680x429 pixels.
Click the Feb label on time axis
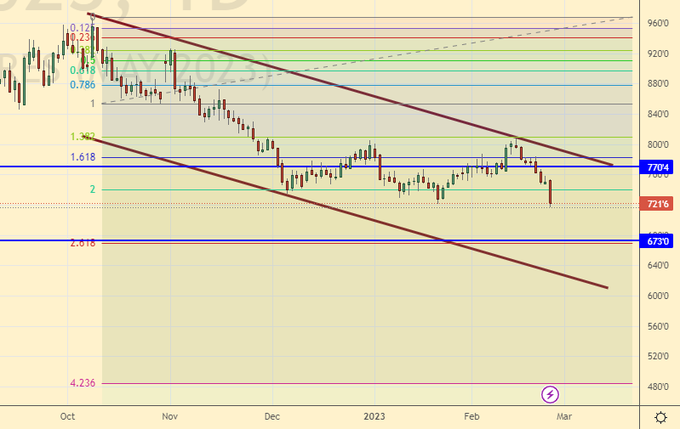(470, 415)
